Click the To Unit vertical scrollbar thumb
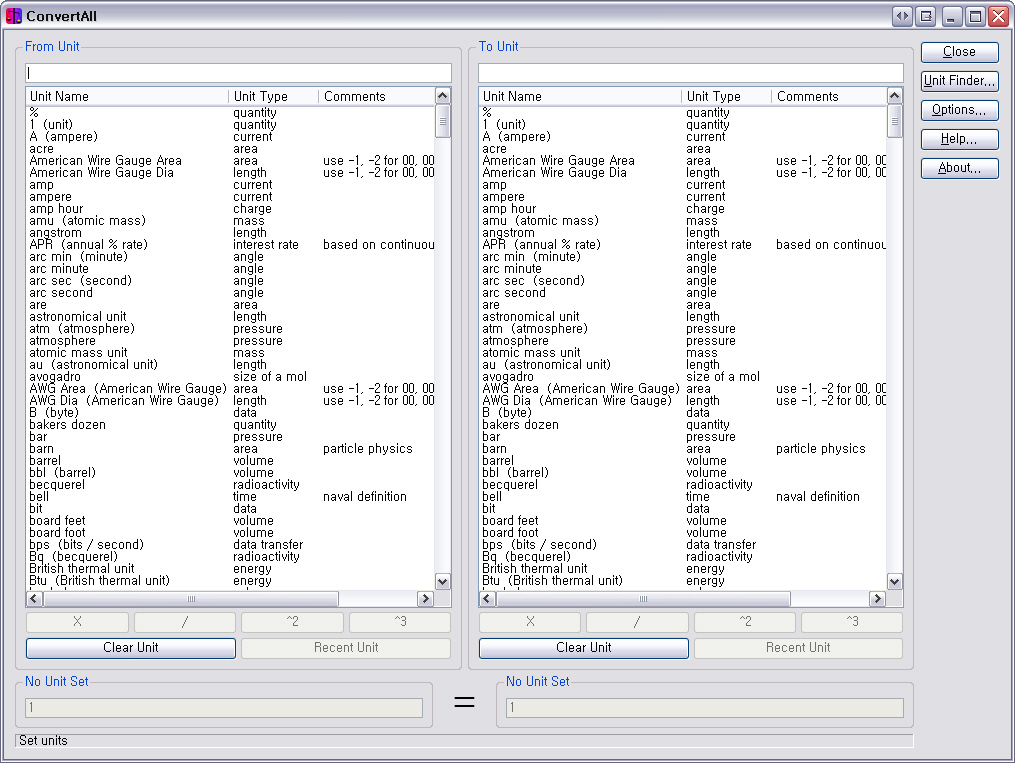Image resolution: width=1015 pixels, height=763 pixels. (x=895, y=121)
